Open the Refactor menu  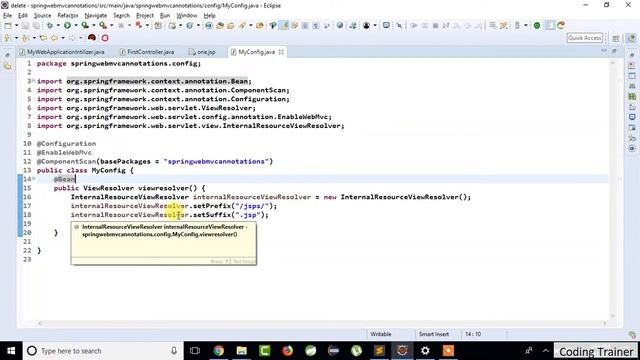pos(68,16)
